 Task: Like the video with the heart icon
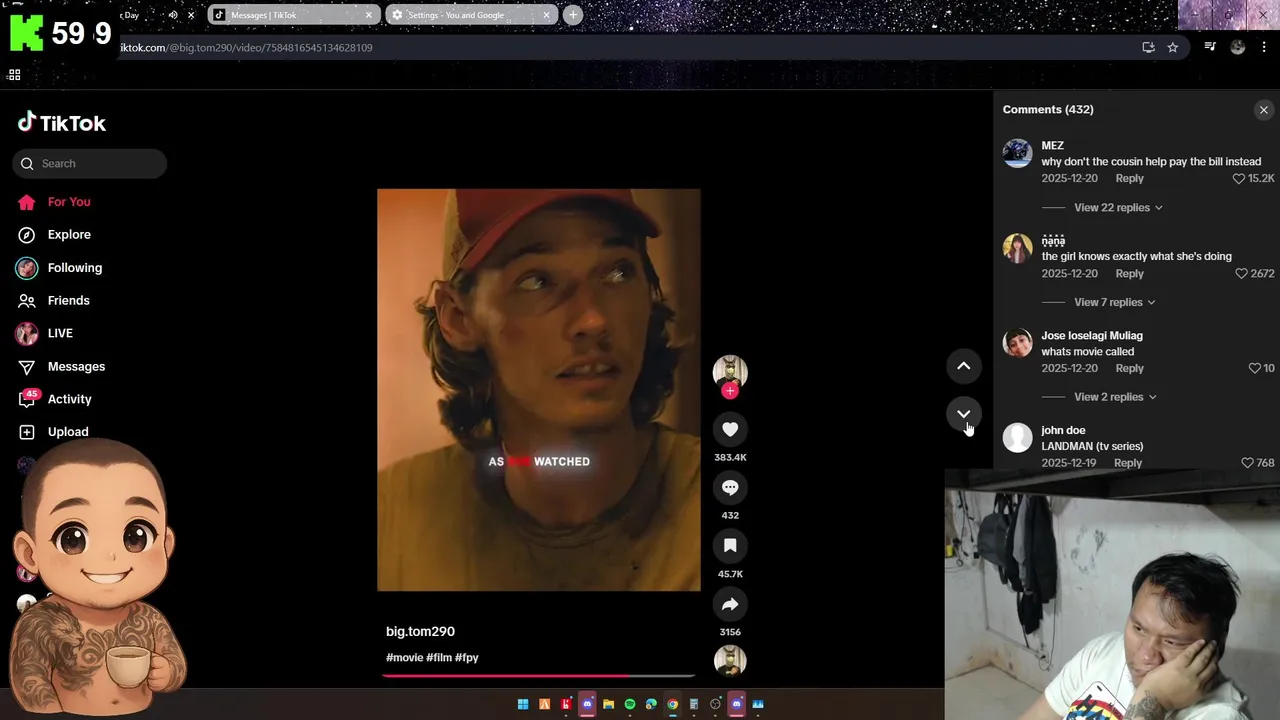pyautogui.click(x=730, y=429)
